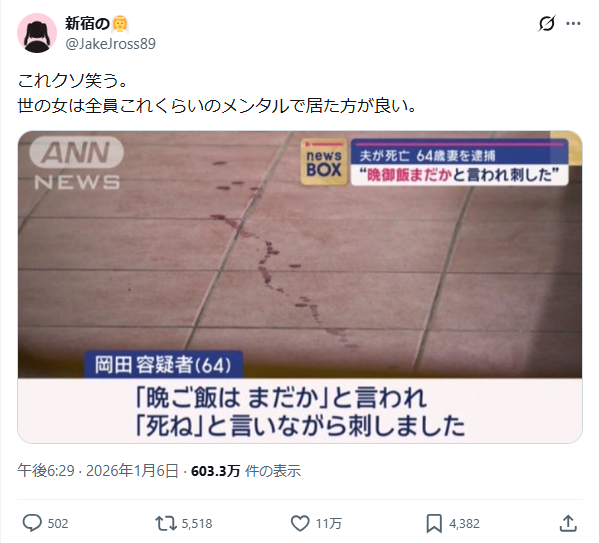Click the reply speech bubble icon
This screenshot has width=599, height=543.
point(32,523)
